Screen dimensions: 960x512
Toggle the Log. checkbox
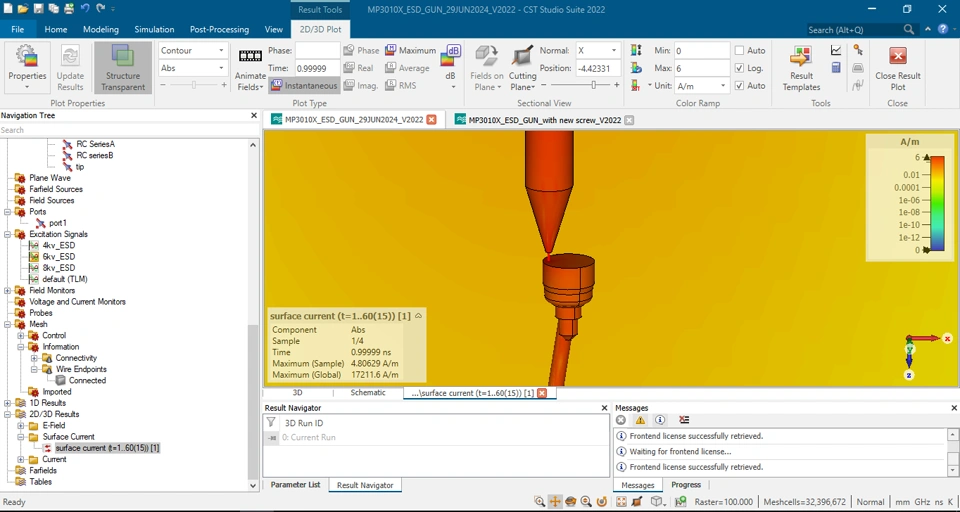[x=739, y=68]
